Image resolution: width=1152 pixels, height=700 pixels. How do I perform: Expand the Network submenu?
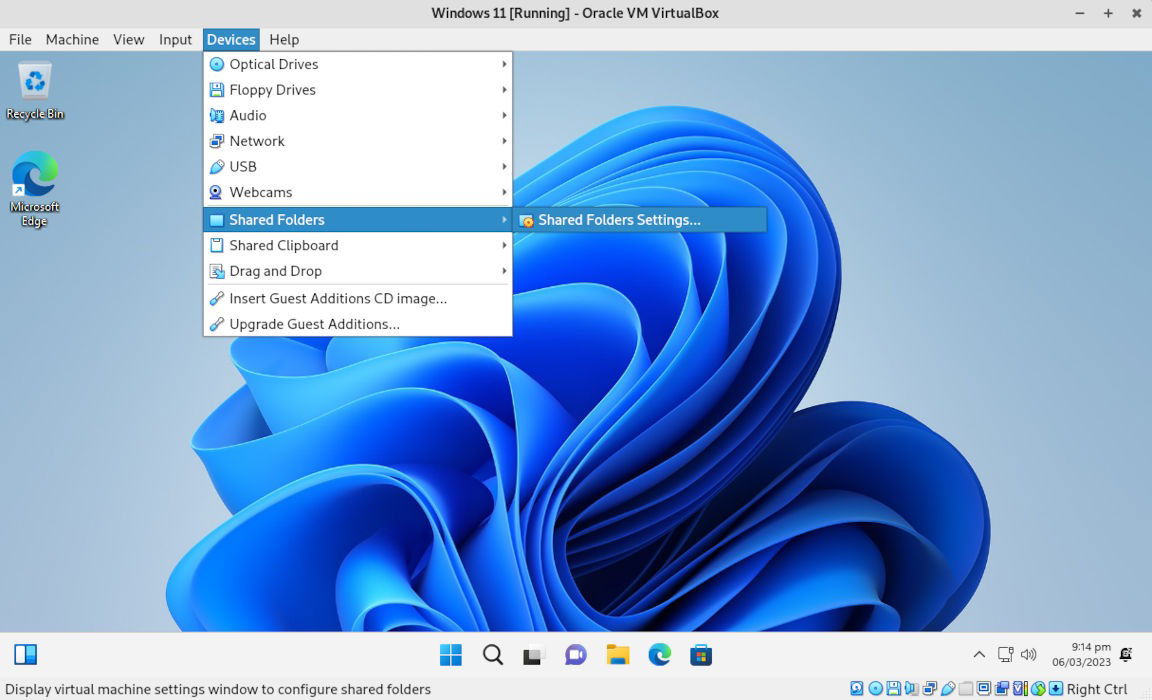[257, 140]
